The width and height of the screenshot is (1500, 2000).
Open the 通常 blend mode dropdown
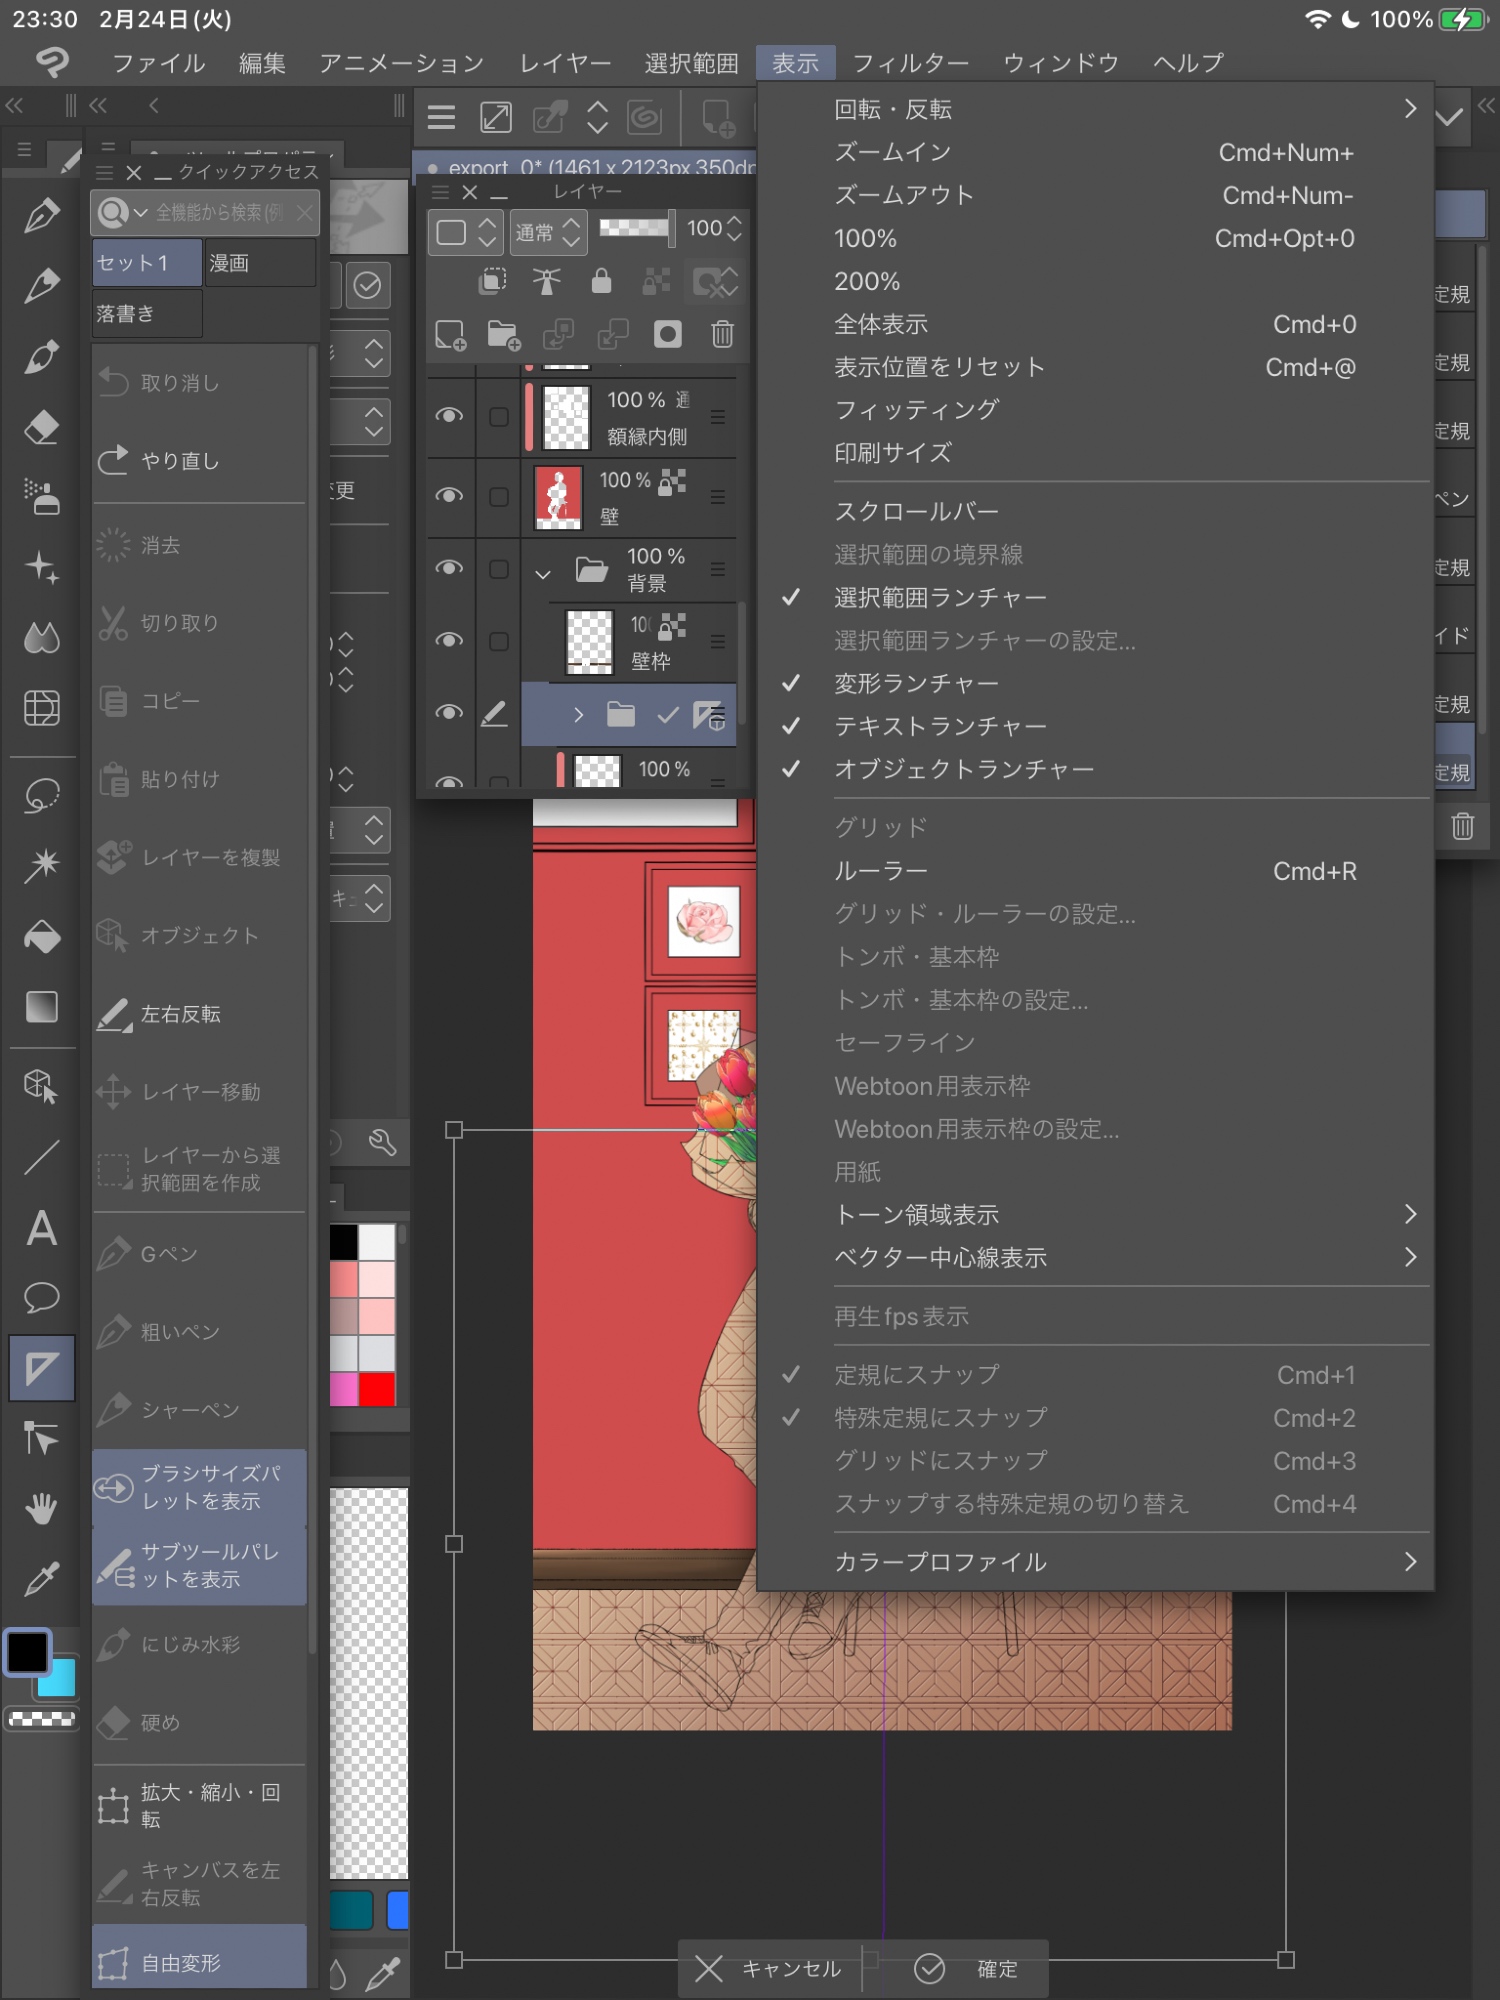(x=547, y=232)
